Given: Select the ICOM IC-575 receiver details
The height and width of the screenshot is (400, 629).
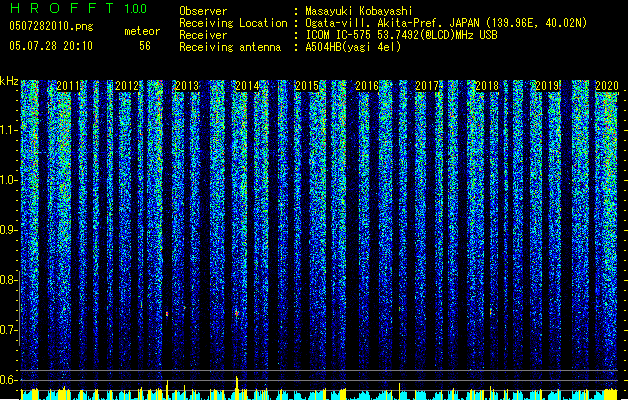Looking at the screenshot, I should tap(401, 35).
